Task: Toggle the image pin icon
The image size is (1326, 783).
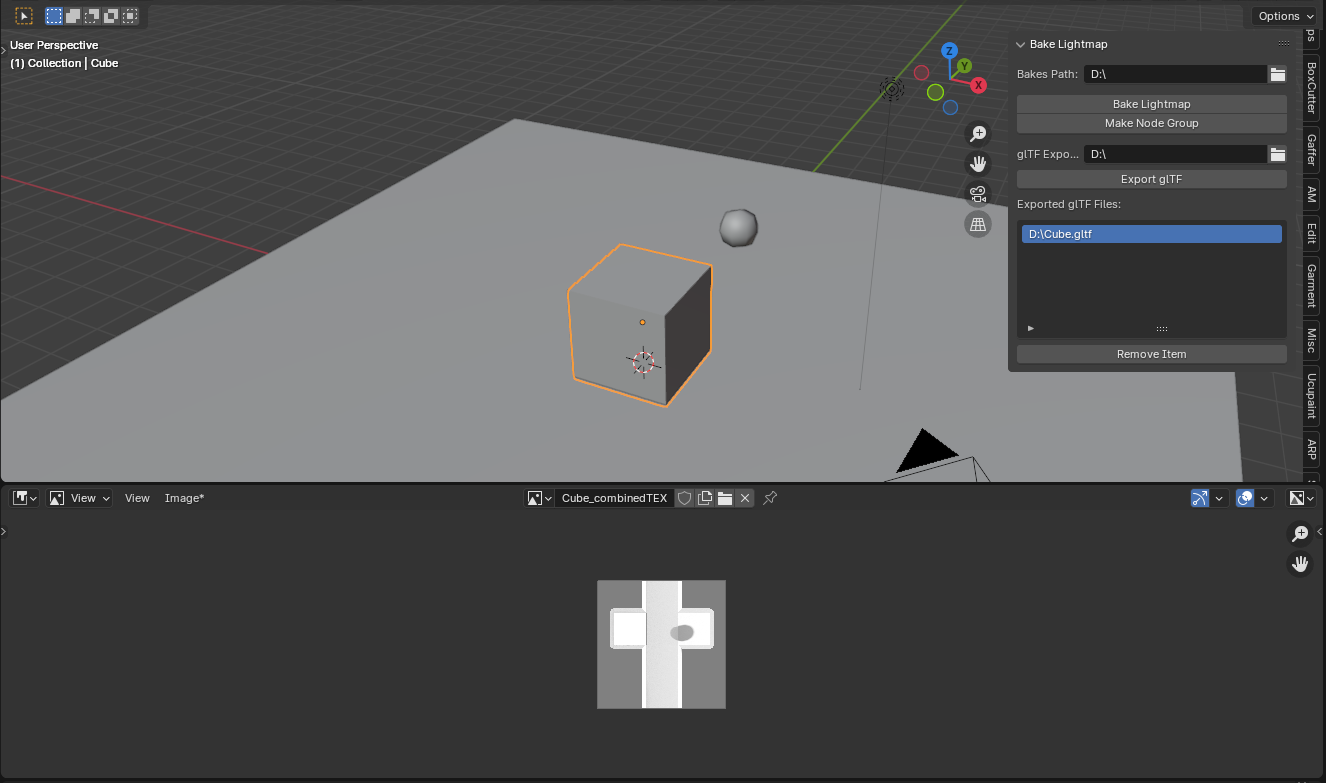Action: tap(770, 498)
